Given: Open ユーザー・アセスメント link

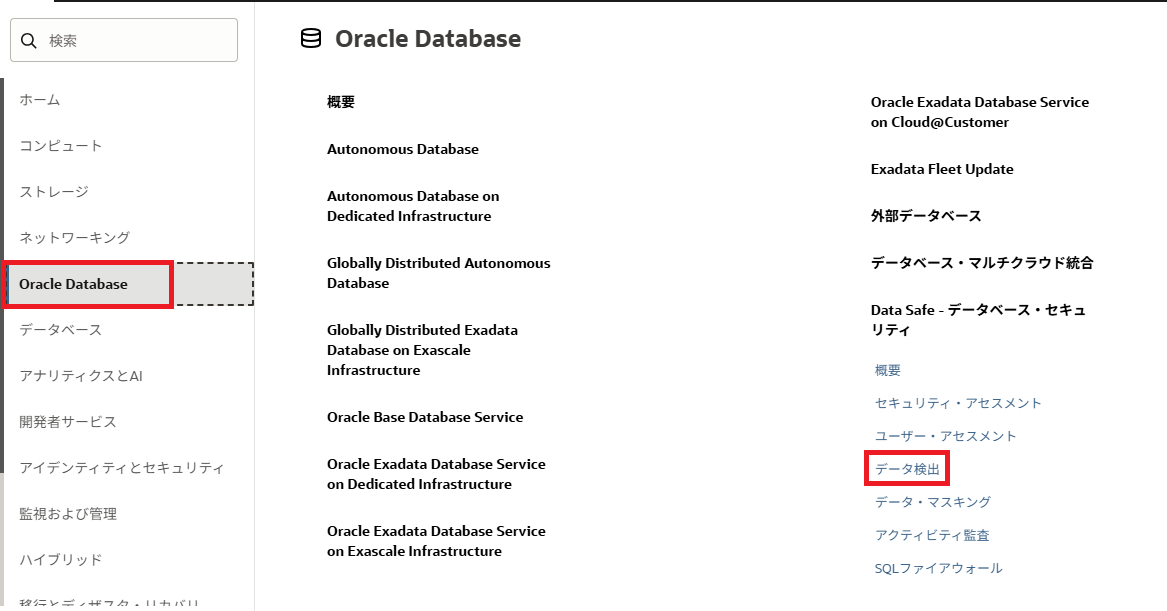Looking at the screenshot, I should (945, 436).
